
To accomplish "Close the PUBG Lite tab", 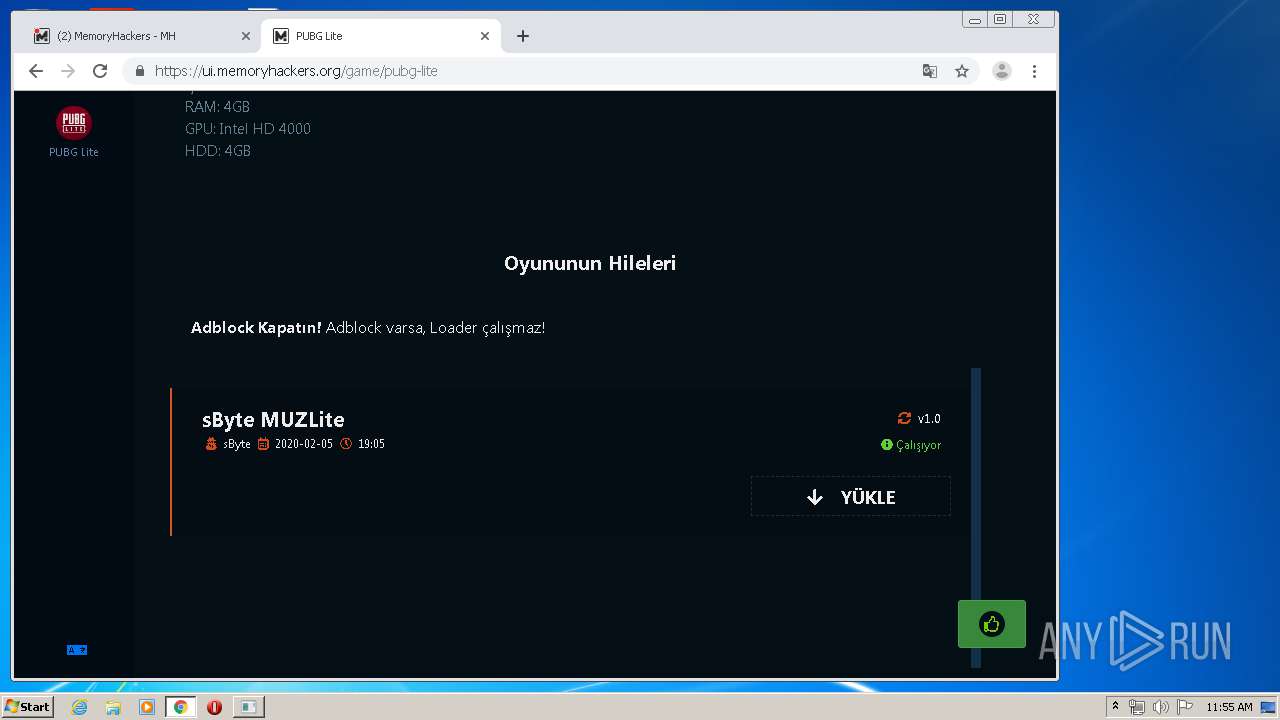I will (485, 36).
